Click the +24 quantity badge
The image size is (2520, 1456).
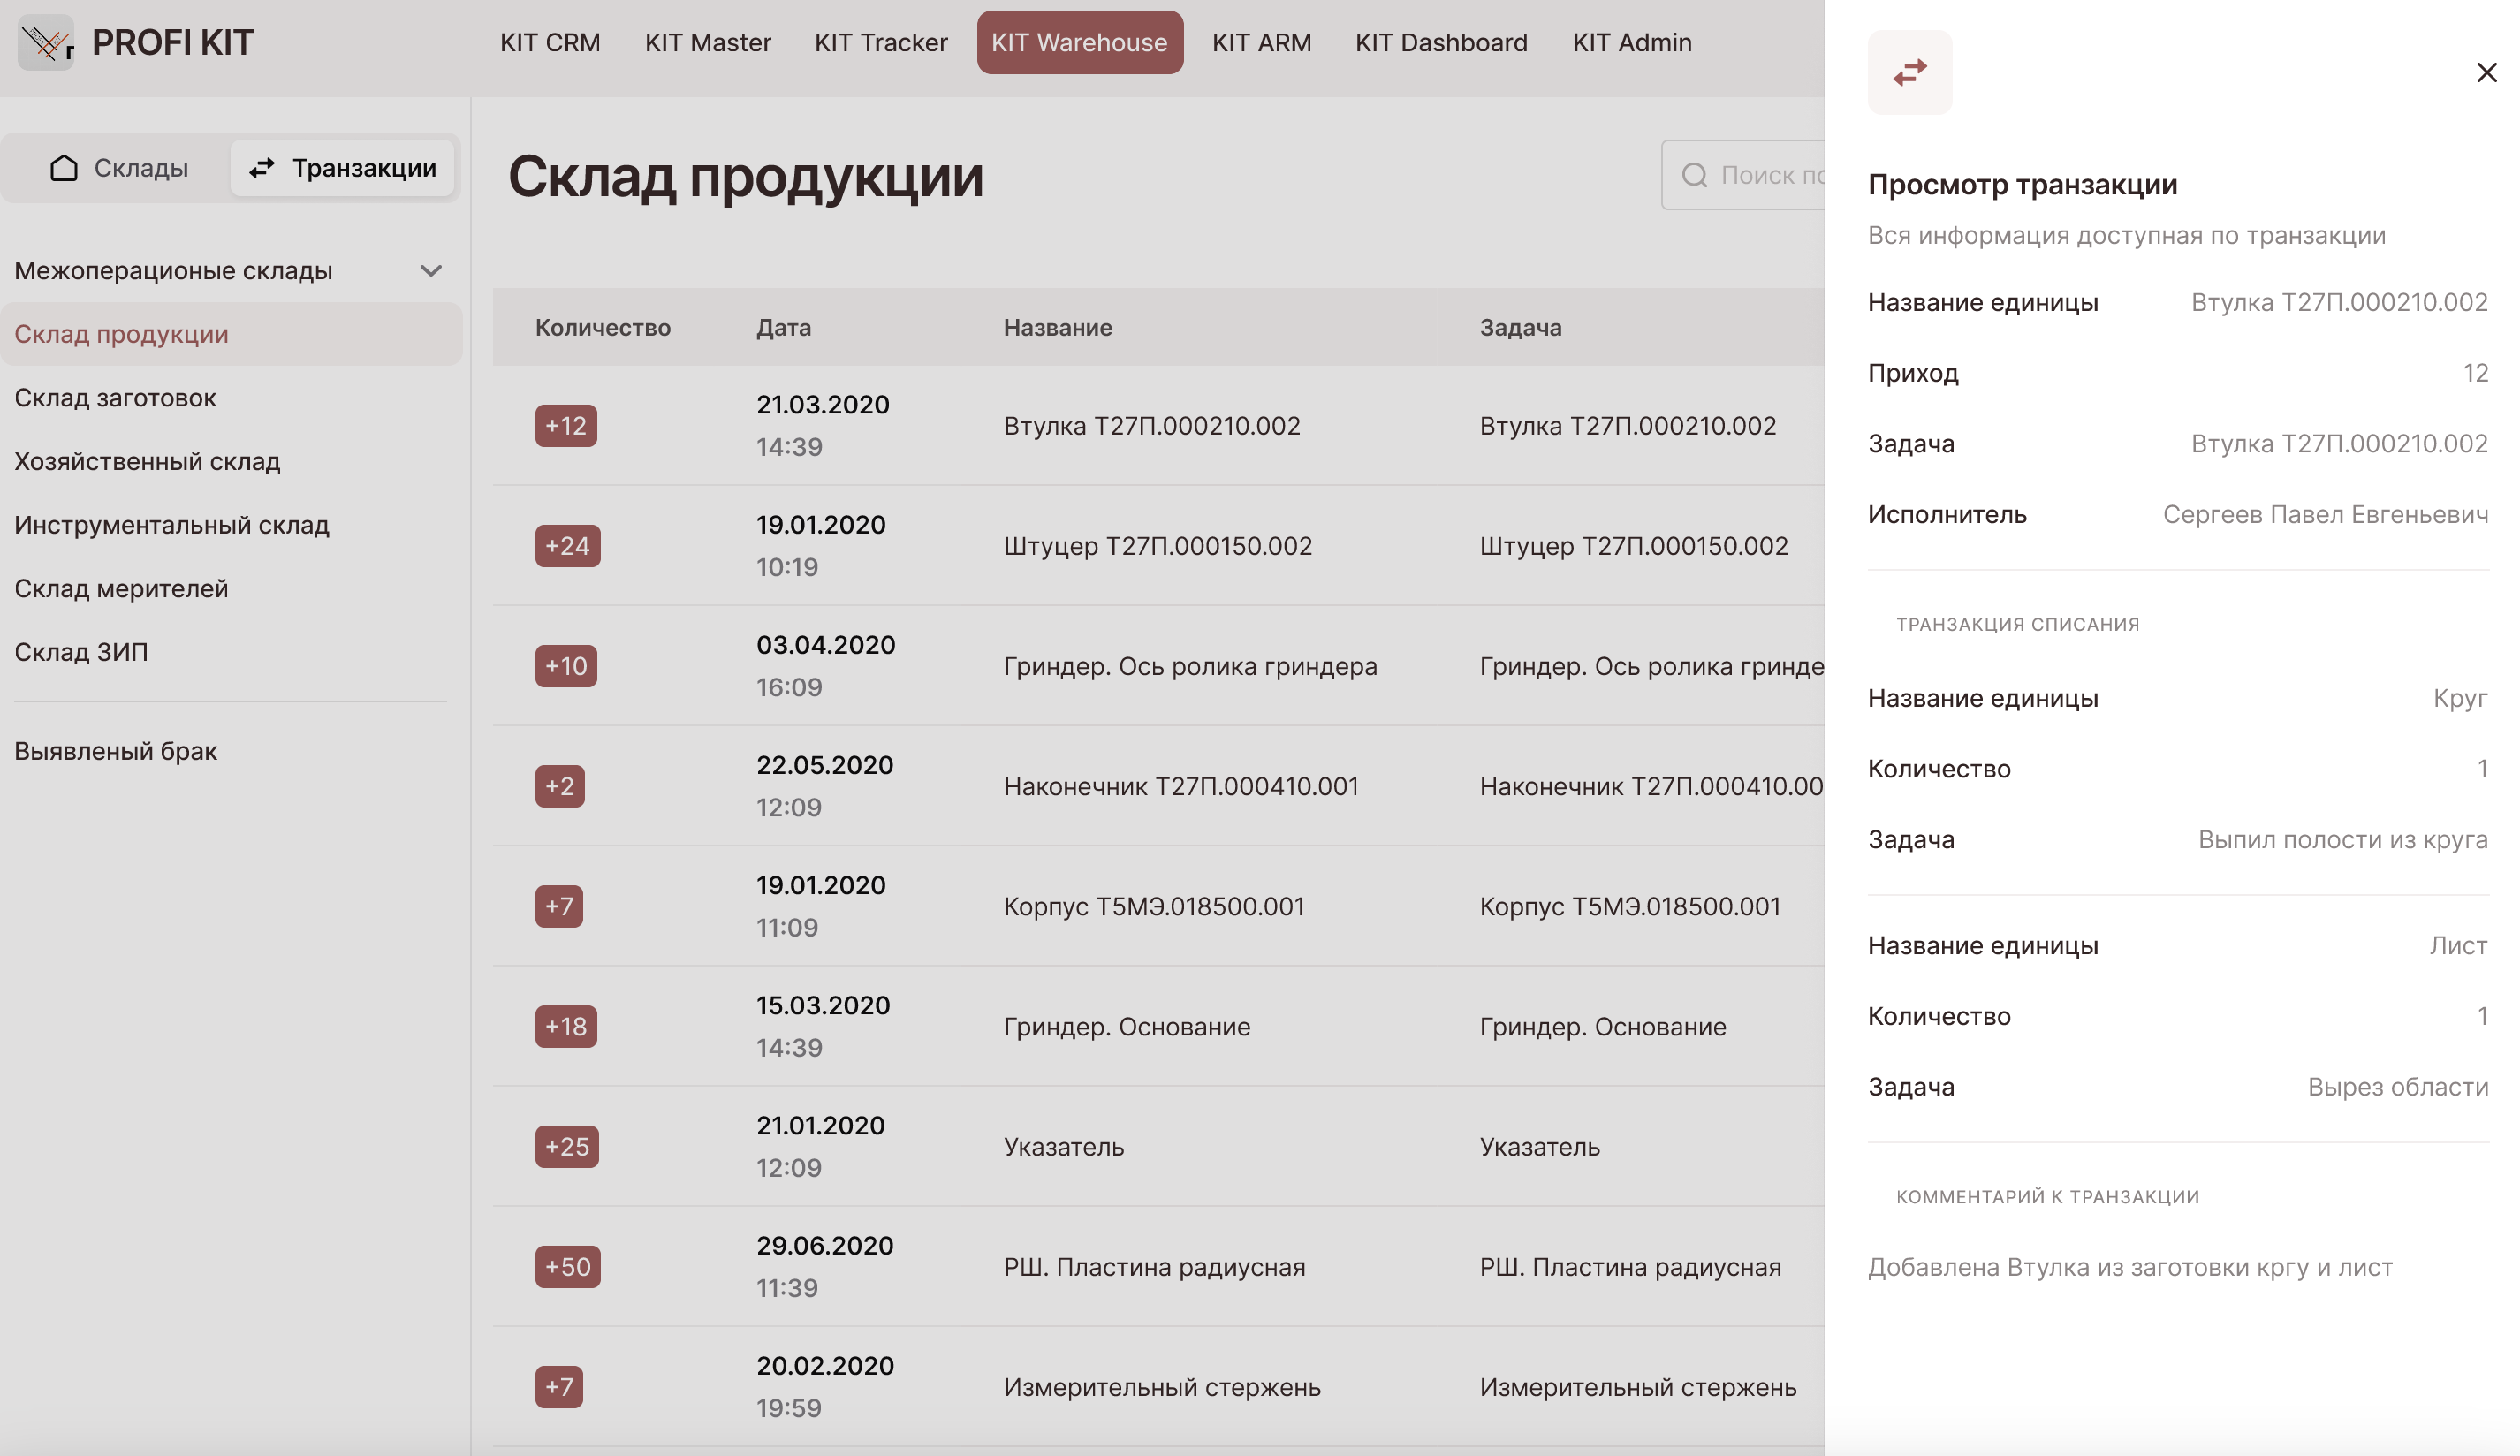coord(567,546)
